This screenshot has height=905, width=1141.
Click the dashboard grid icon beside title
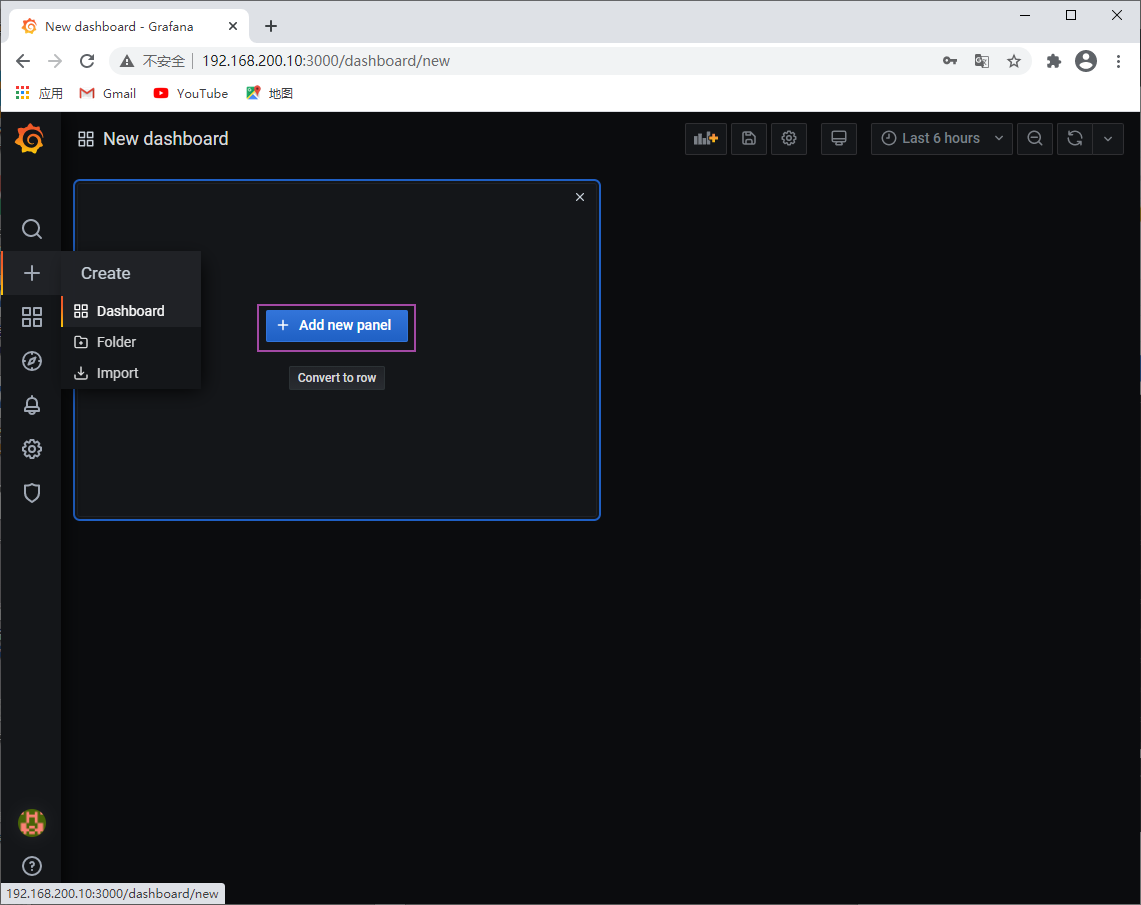click(x=86, y=139)
